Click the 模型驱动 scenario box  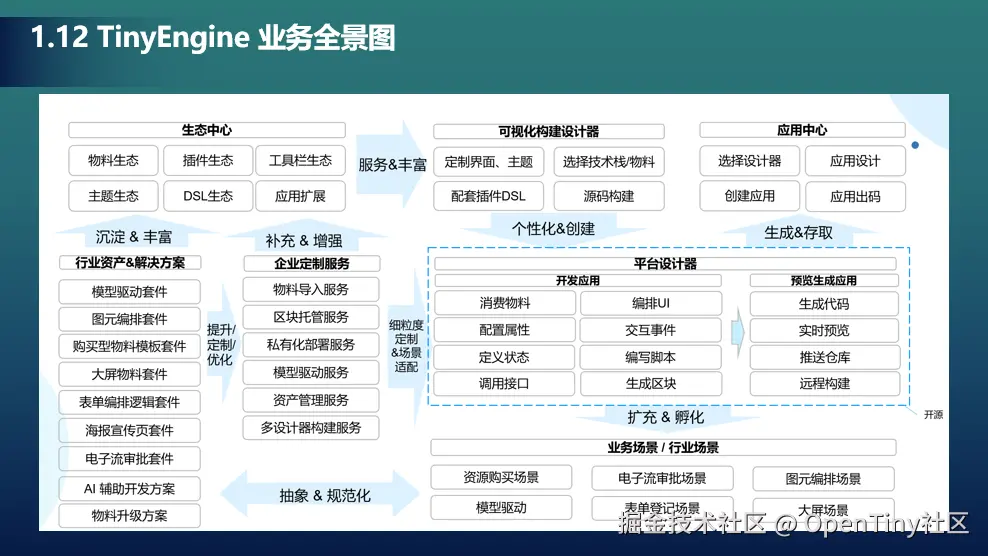(x=502, y=507)
